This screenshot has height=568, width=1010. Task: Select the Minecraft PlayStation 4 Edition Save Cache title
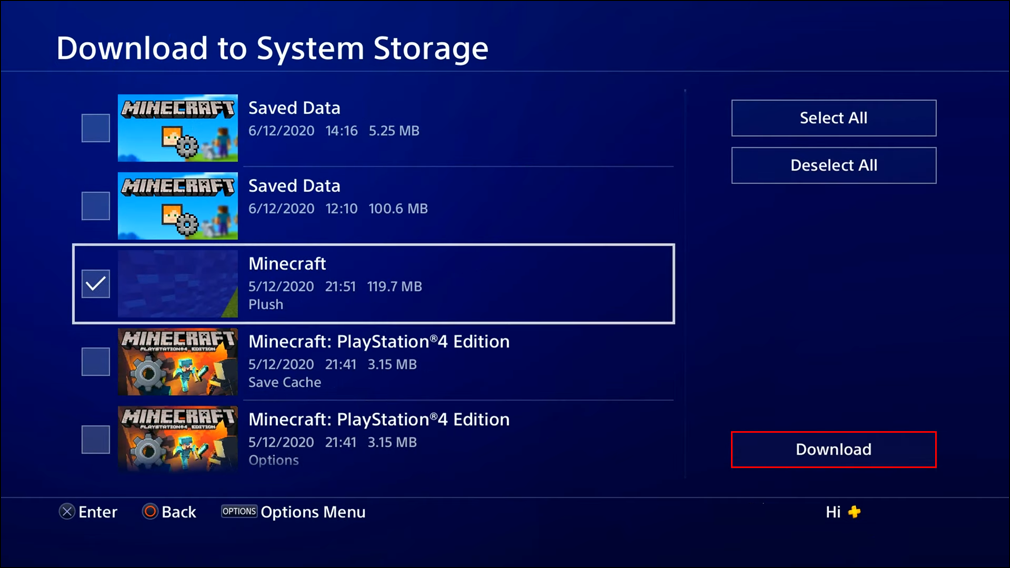click(x=379, y=342)
